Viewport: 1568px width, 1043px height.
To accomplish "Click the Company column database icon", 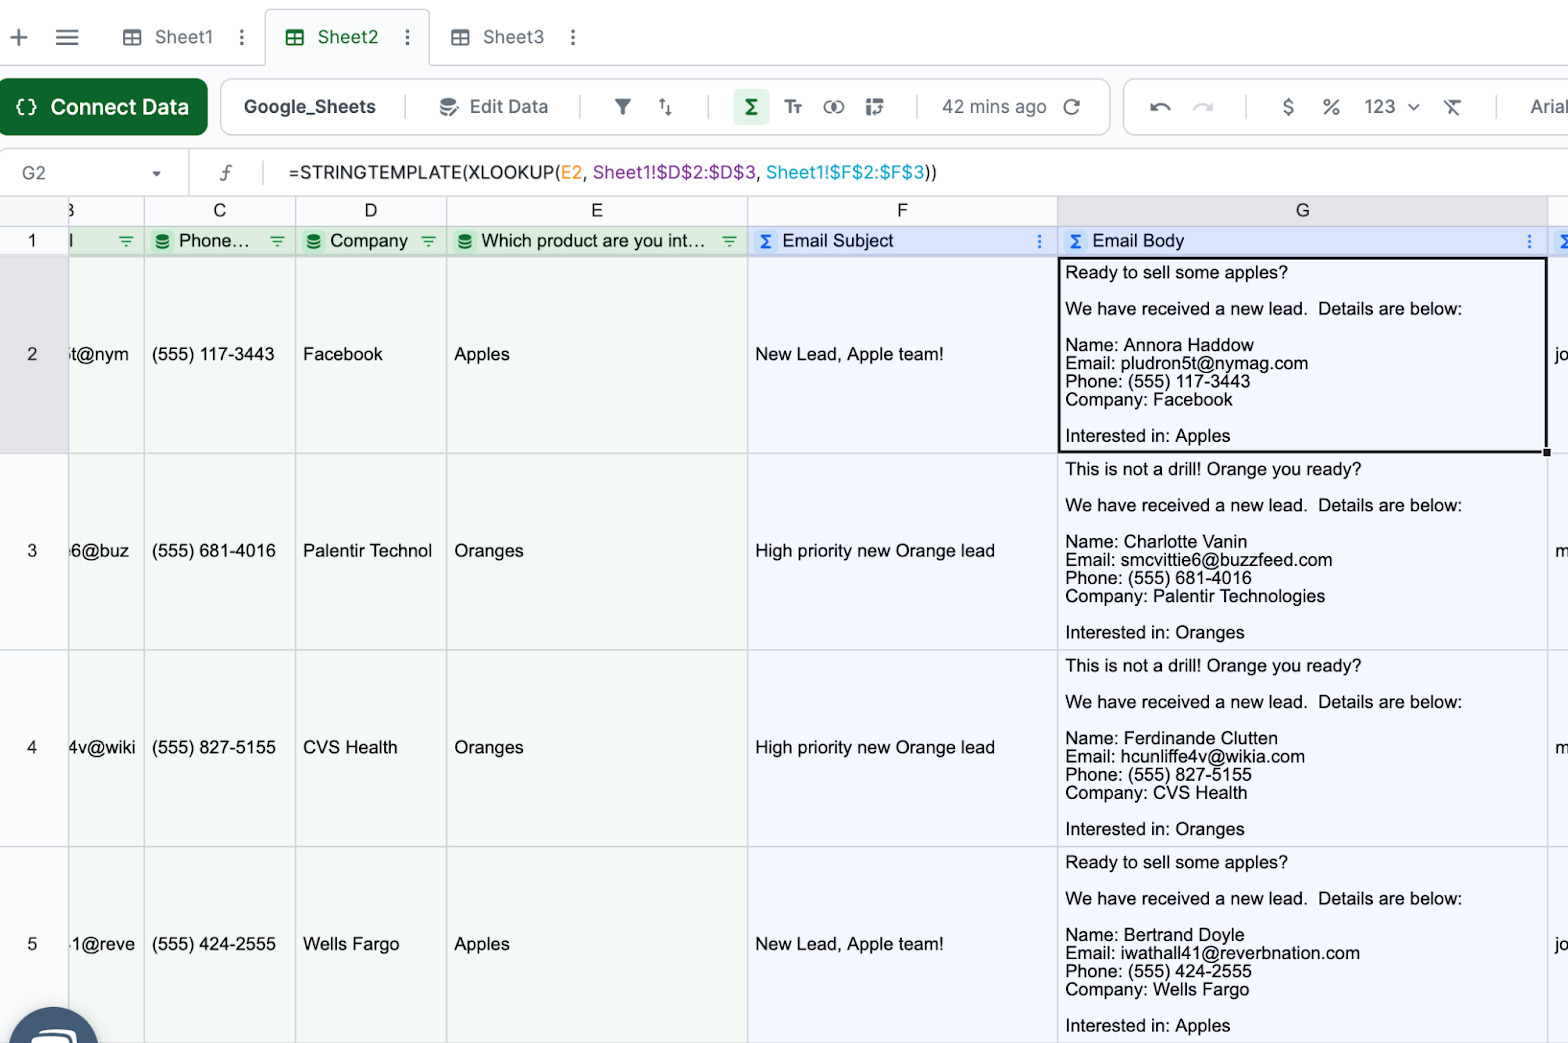I will [313, 241].
